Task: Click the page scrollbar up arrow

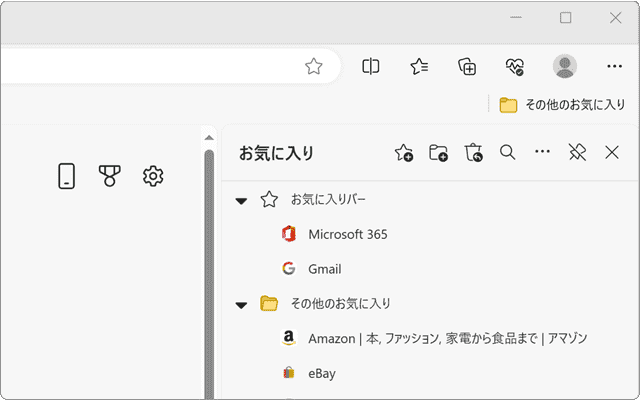Action: [209, 138]
